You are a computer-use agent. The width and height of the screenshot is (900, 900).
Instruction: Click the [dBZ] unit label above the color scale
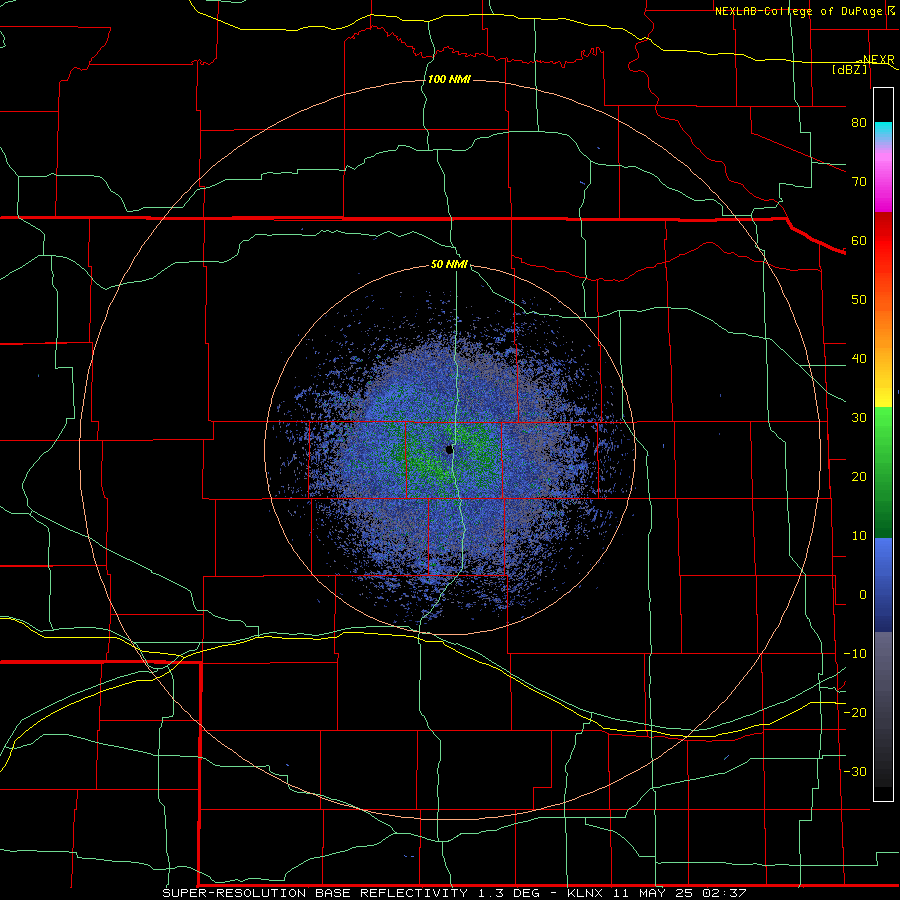(849, 69)
